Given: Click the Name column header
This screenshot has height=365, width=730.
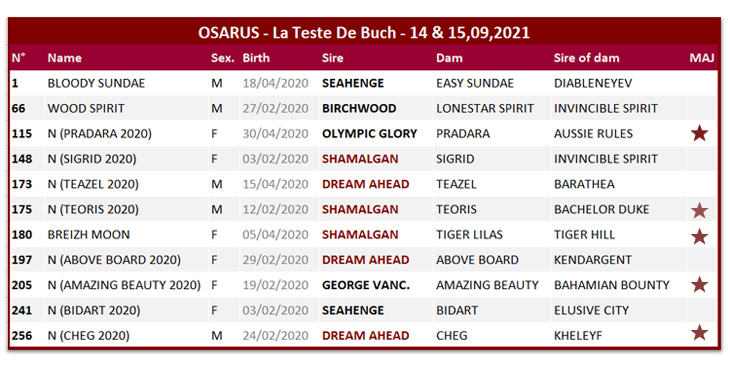Looking at the screenshot, I should 64,58.
